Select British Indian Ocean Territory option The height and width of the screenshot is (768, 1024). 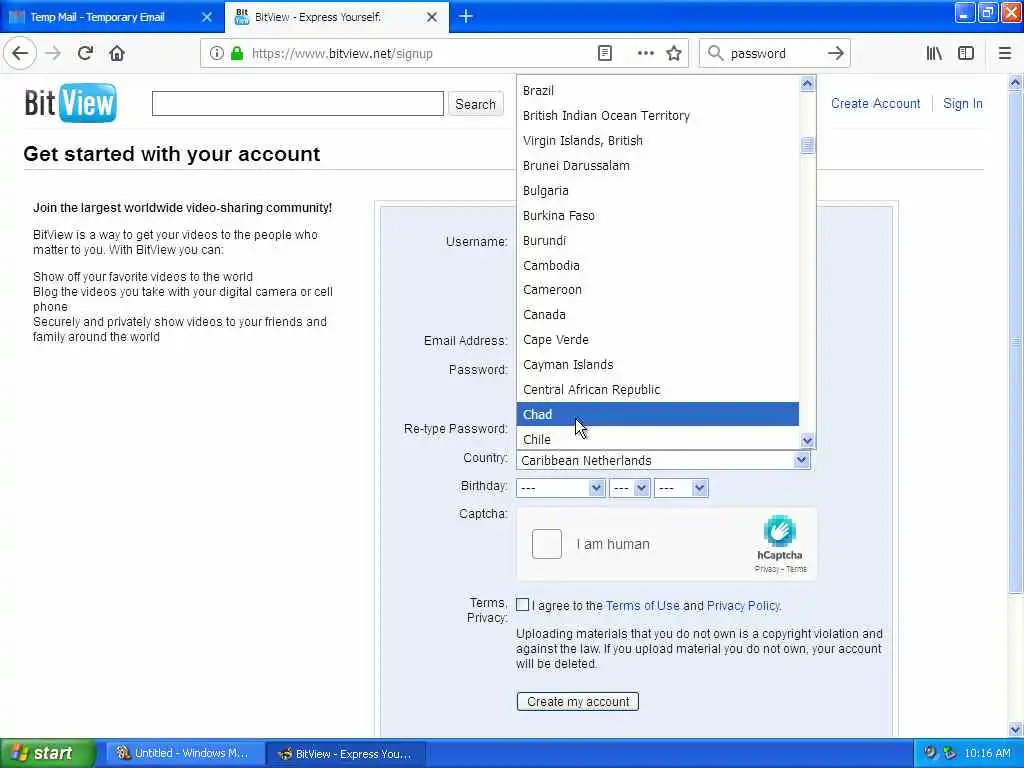[658, 116]
